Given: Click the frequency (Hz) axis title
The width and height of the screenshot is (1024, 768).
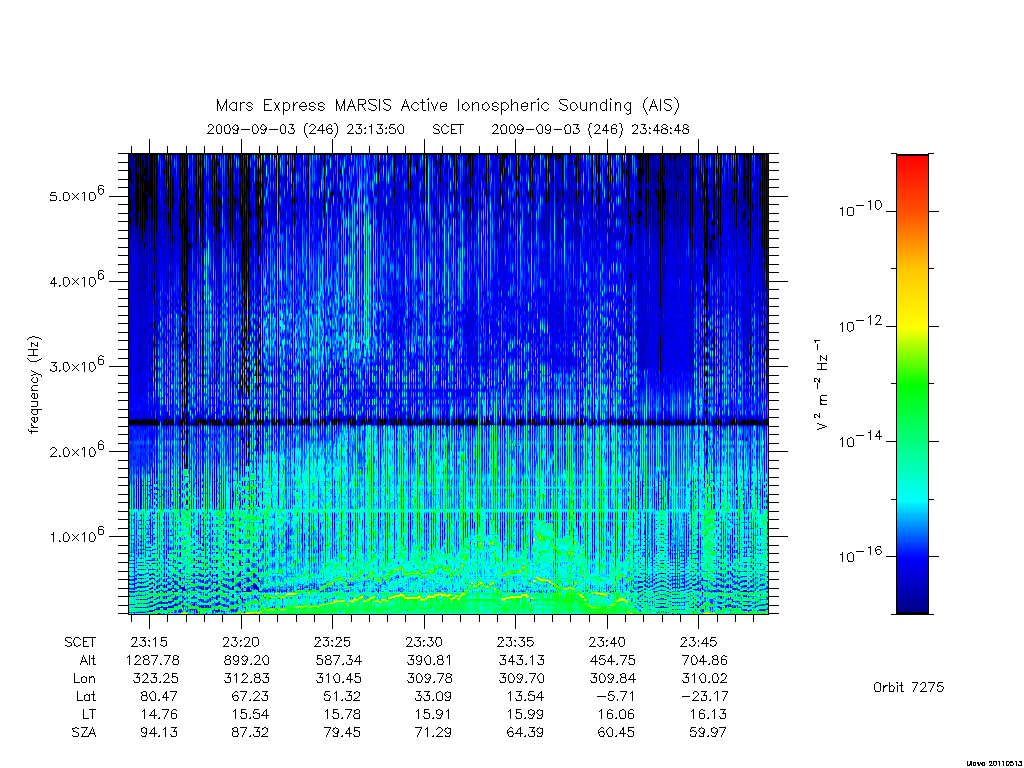Looking at the screenshot, I should [x=34, y=385].
